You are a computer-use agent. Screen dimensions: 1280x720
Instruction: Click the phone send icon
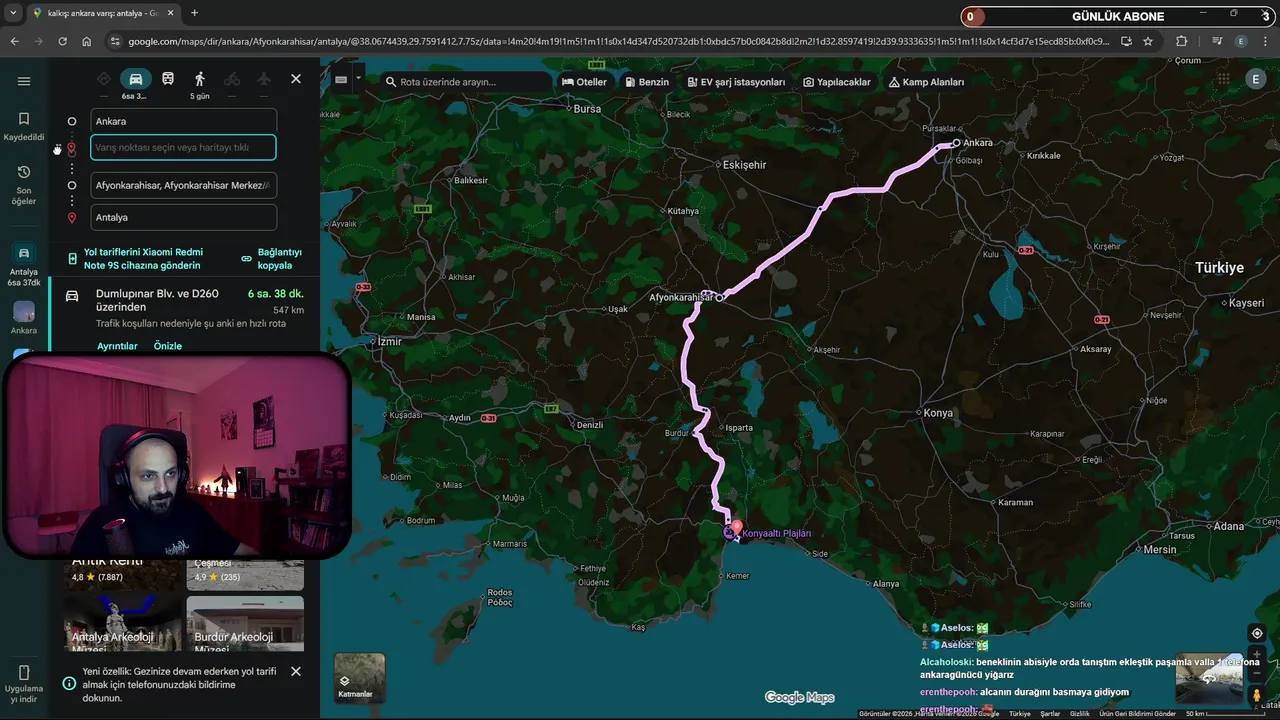[x=73, y=259]
